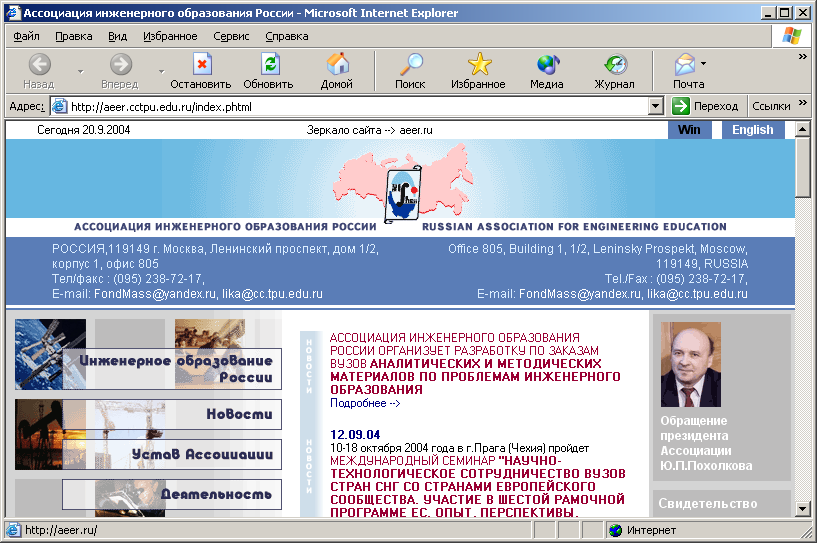
Task: Click the 12.09.04 news date
Action: (x=355, y=435)
